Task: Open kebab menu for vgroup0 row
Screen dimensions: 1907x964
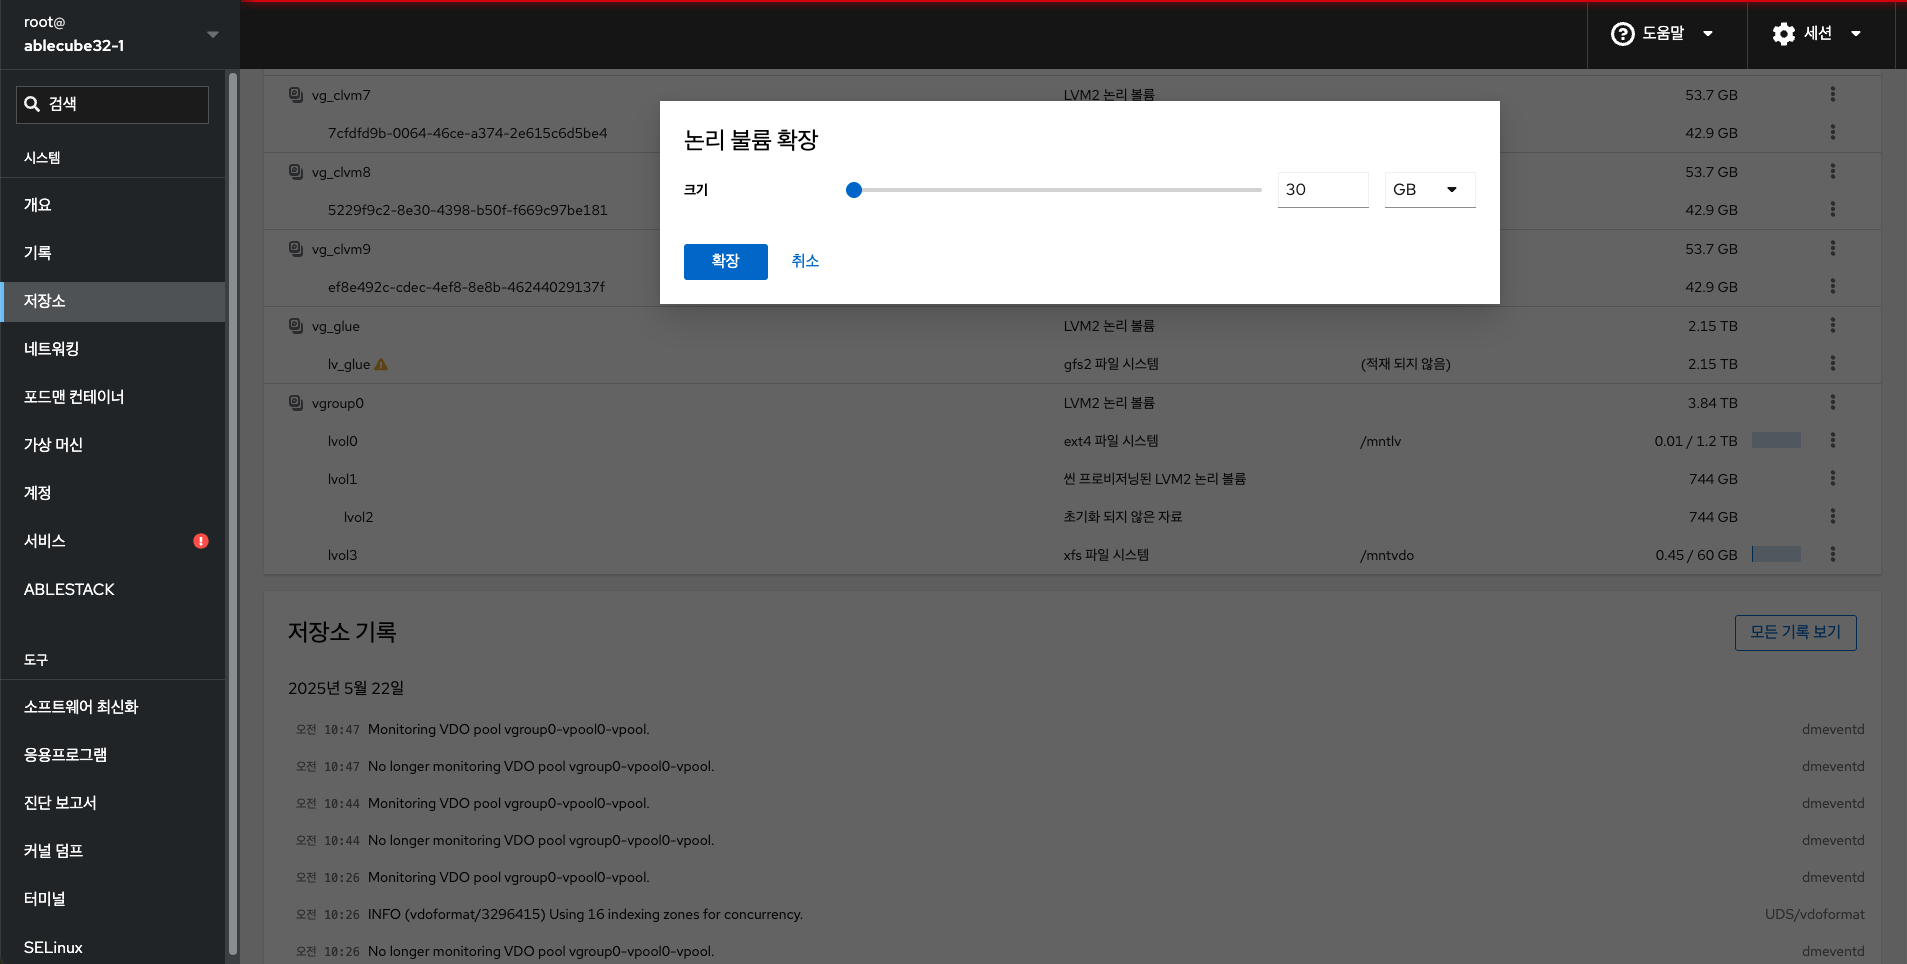Action: coord(1832,402)
